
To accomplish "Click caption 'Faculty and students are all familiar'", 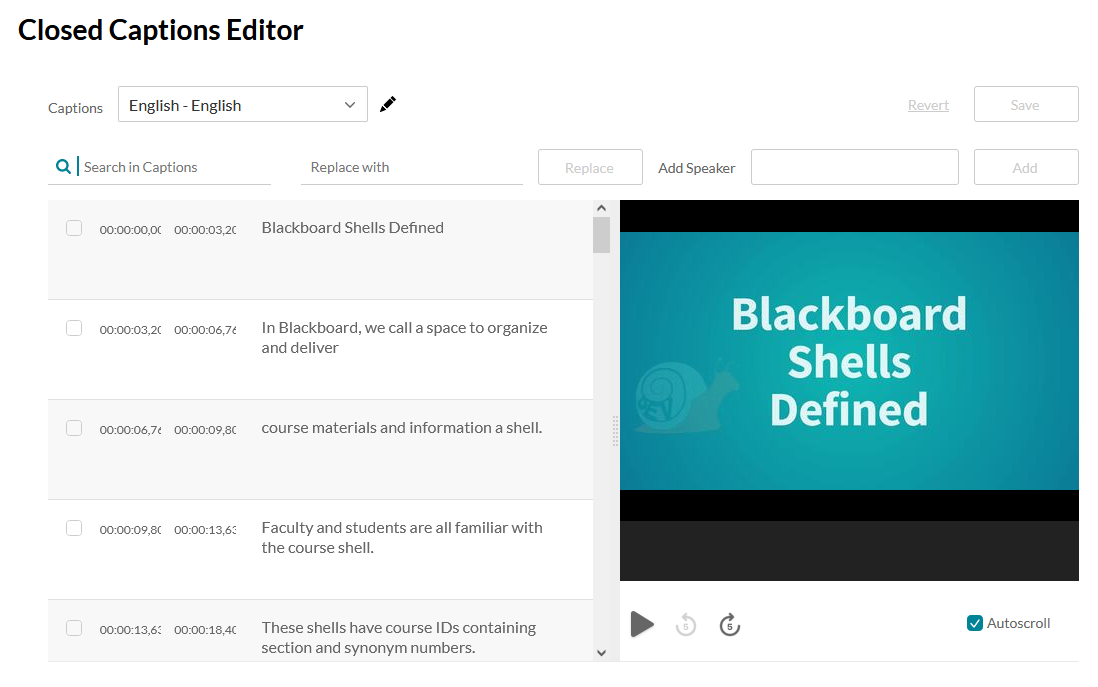I will coord(401,538).
